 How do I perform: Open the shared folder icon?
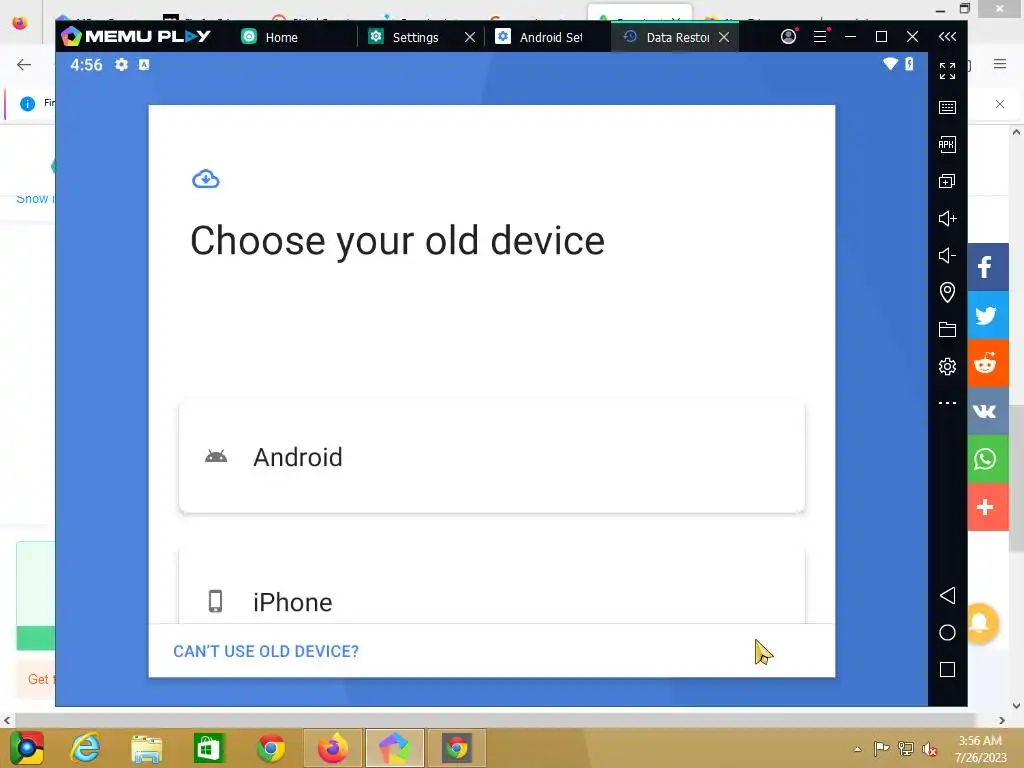pyautogui.click(x=947, y=329)
